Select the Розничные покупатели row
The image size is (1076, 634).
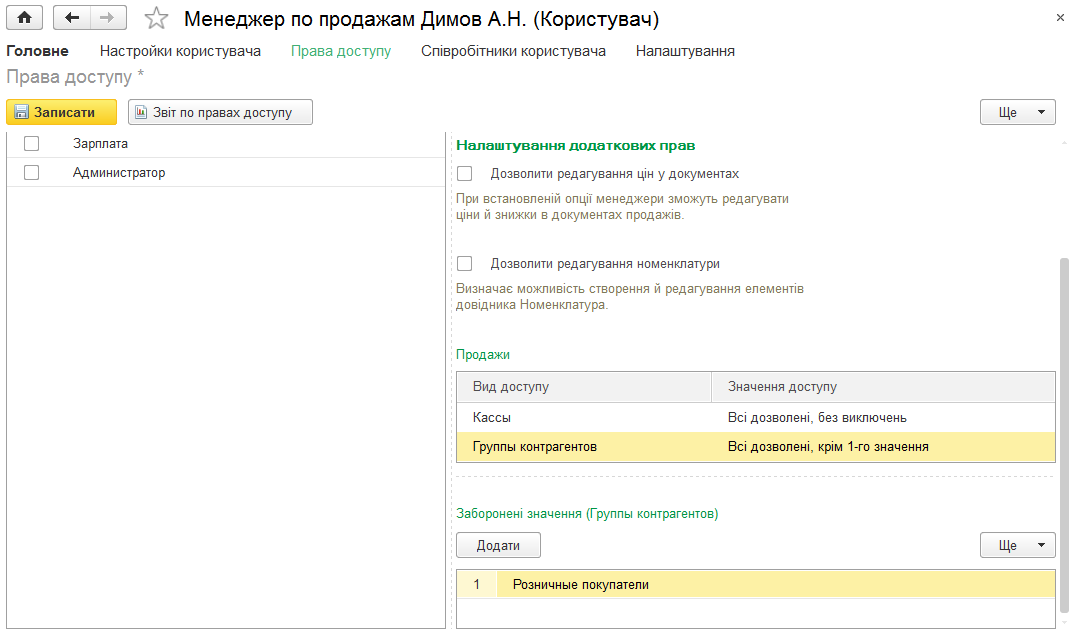click(x=756, y=585)
